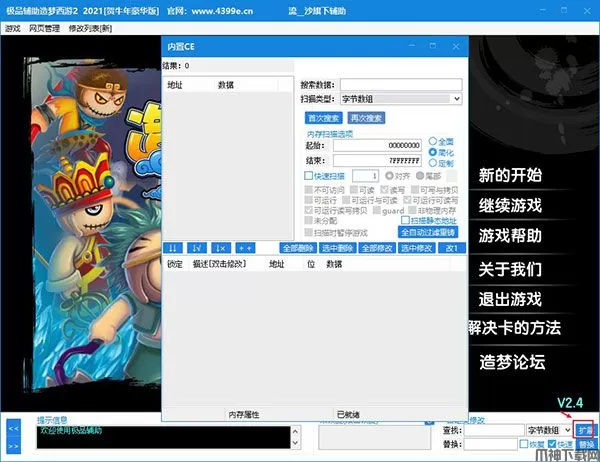Click the 搜索数据 input field
600x462 pixels.
pos(401,85)
